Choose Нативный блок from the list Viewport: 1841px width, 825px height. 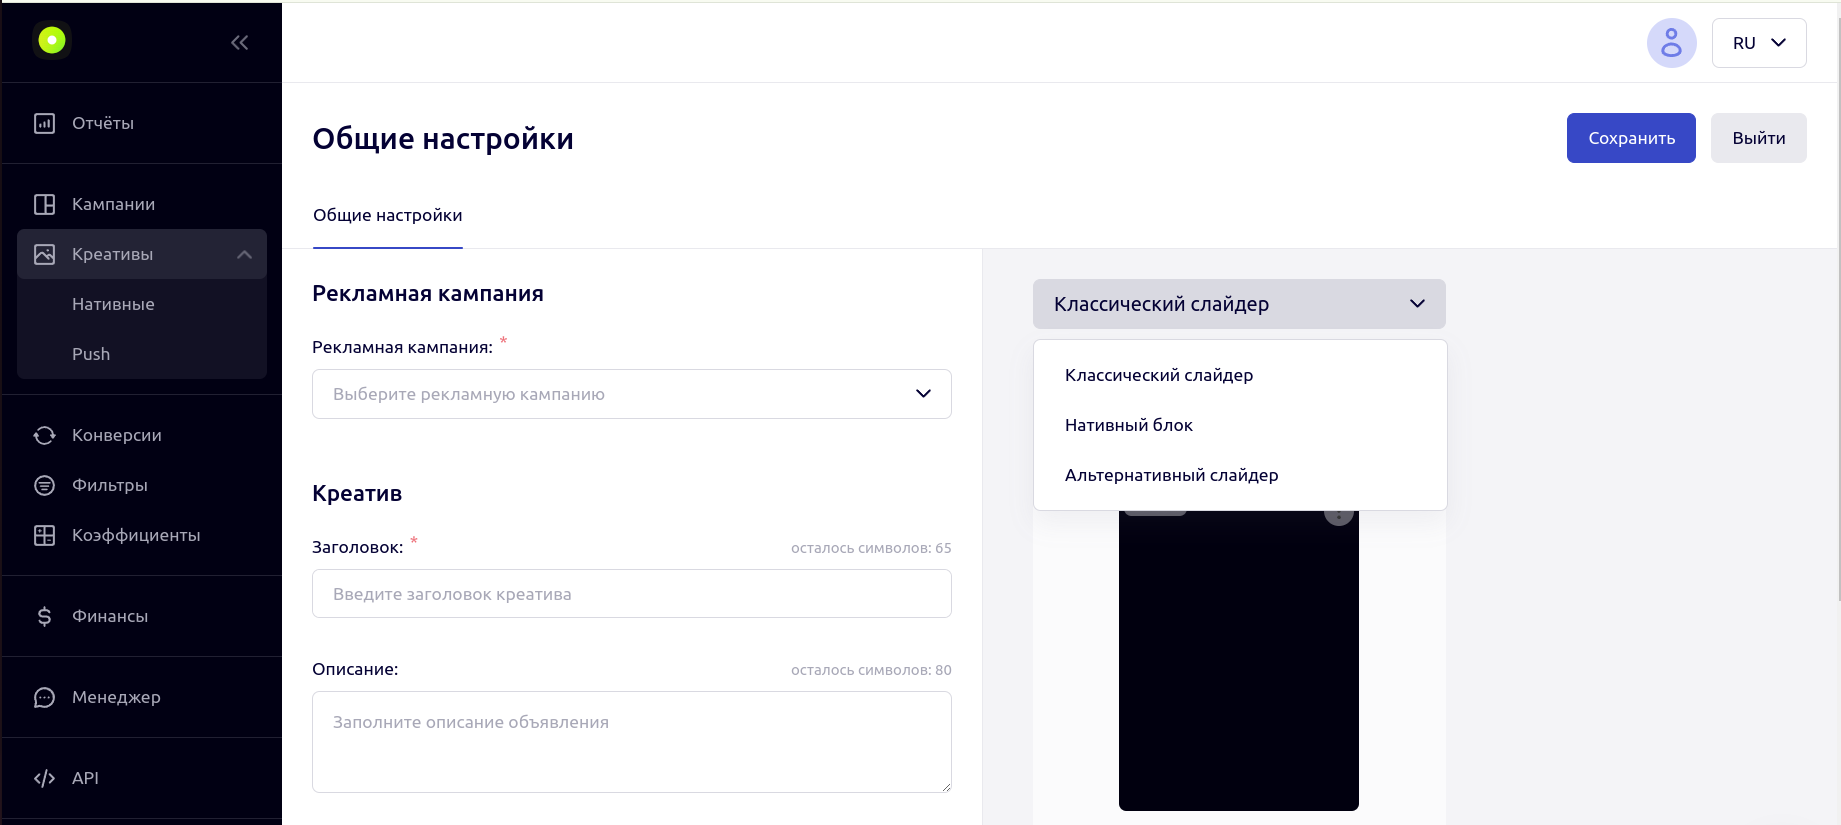(1240, 425)
